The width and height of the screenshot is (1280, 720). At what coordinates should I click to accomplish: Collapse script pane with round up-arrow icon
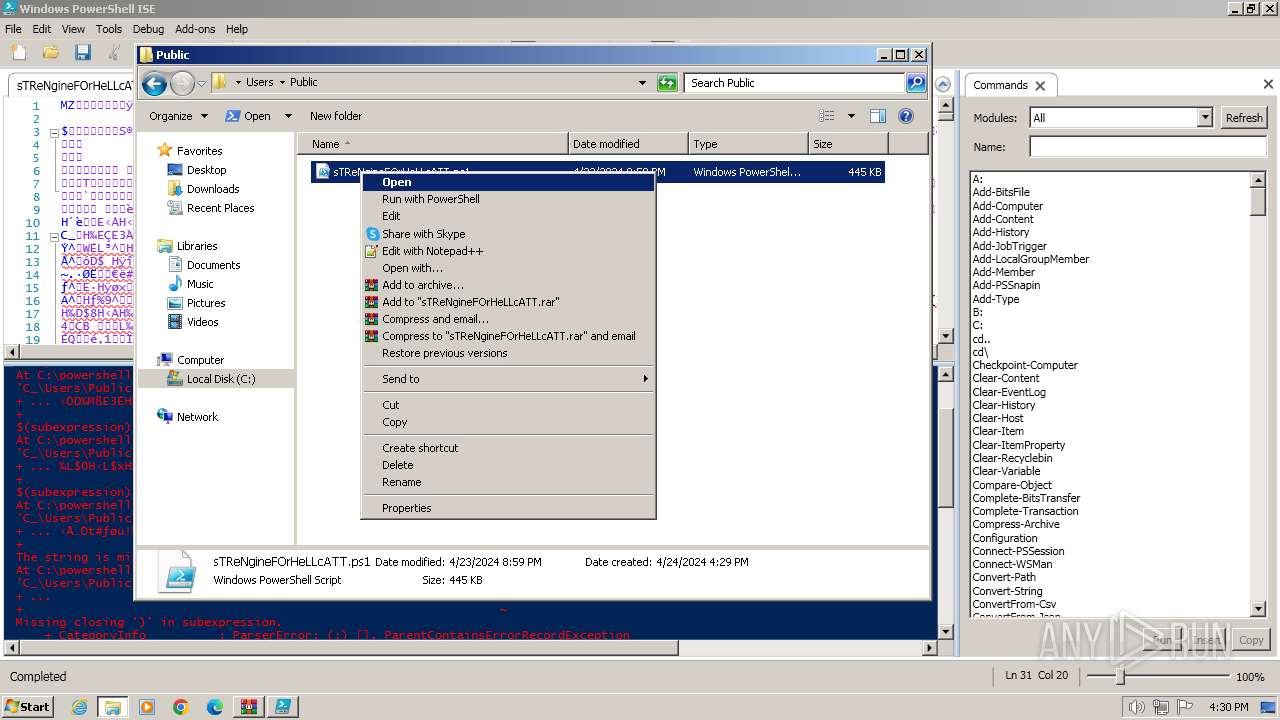point(943,84)
